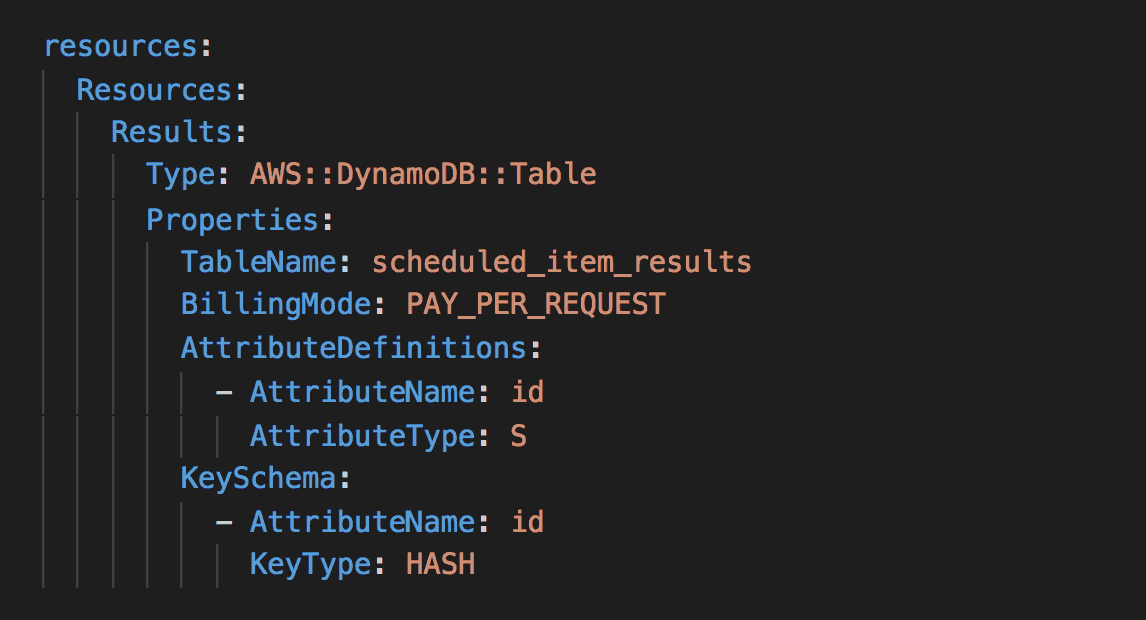Place cursor on the Results key
This screenshot has width=1146, height=620.
click(x=171, y=132)
